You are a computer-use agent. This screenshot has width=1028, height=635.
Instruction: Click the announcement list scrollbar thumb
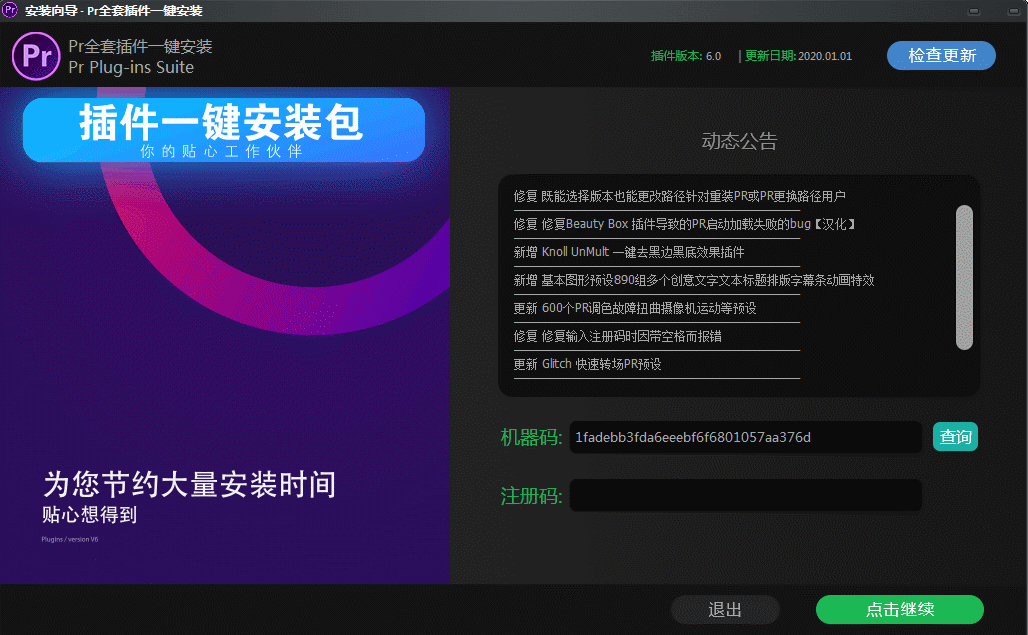964,277
